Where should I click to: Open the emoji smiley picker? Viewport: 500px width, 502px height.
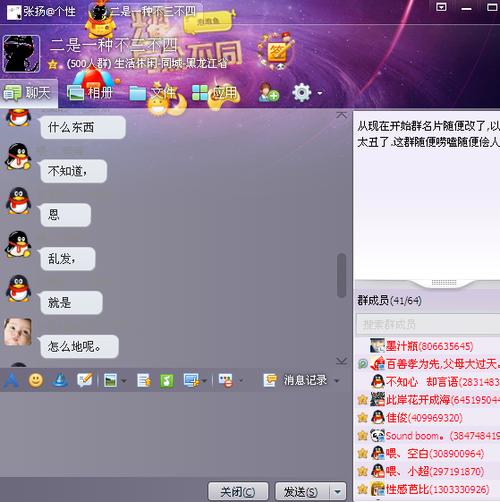pos(36,380)
